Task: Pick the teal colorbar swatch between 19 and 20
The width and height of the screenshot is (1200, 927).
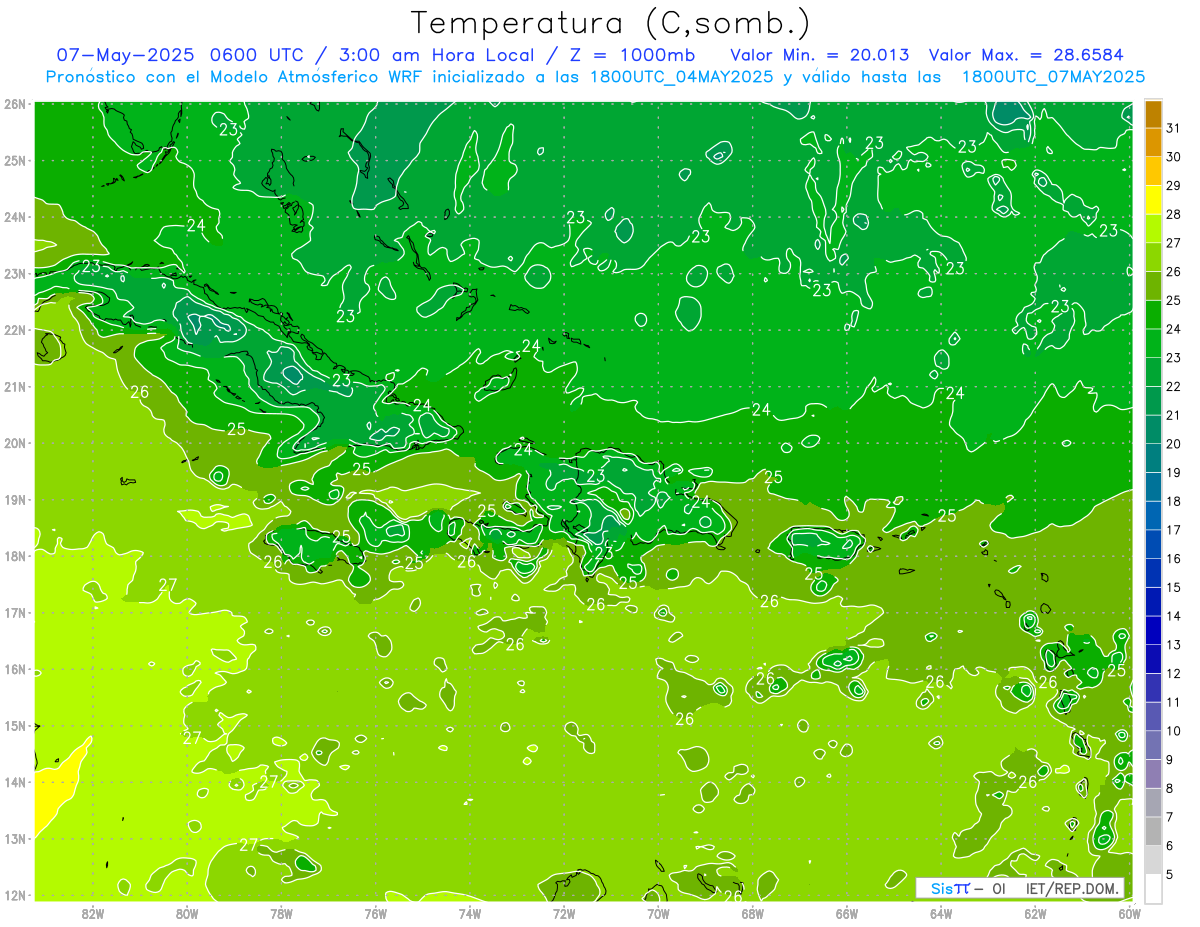Action: 1153,458
